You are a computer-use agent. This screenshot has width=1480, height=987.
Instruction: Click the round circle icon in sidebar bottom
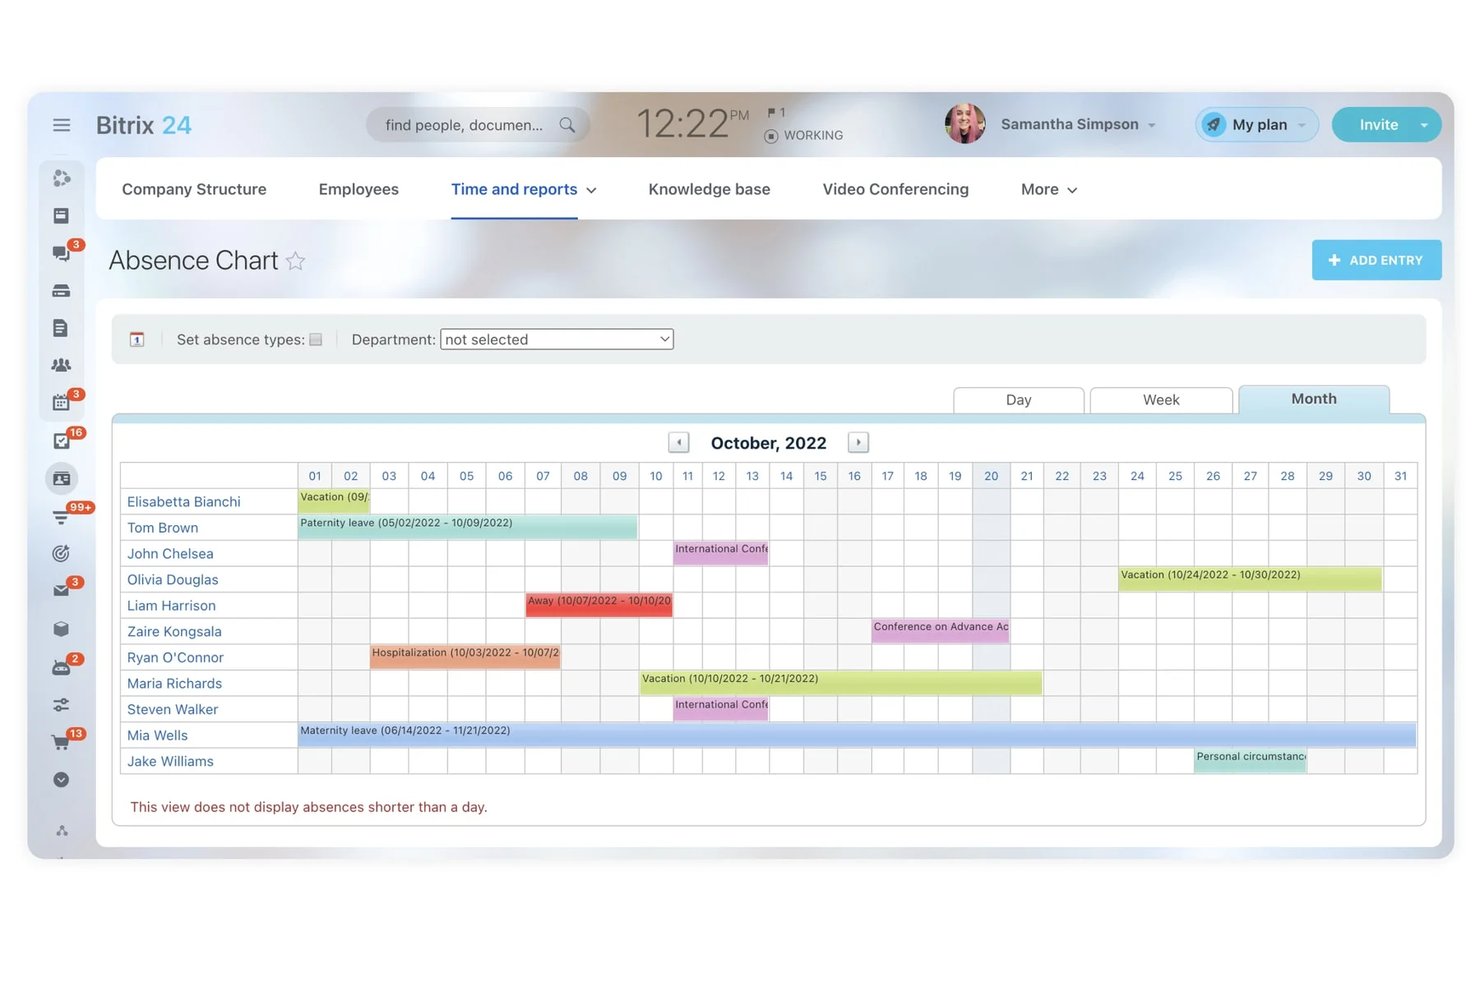tap(61, 780)
